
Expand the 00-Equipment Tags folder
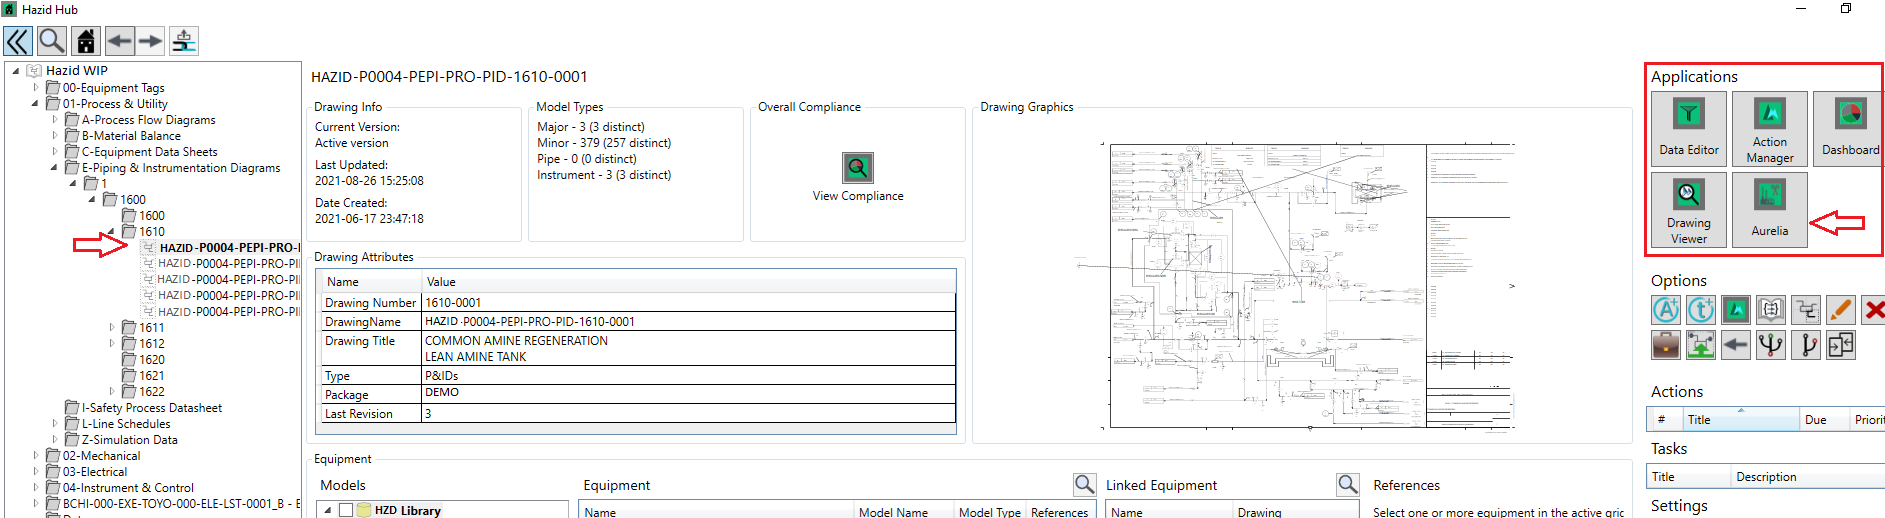click(36, 88)
